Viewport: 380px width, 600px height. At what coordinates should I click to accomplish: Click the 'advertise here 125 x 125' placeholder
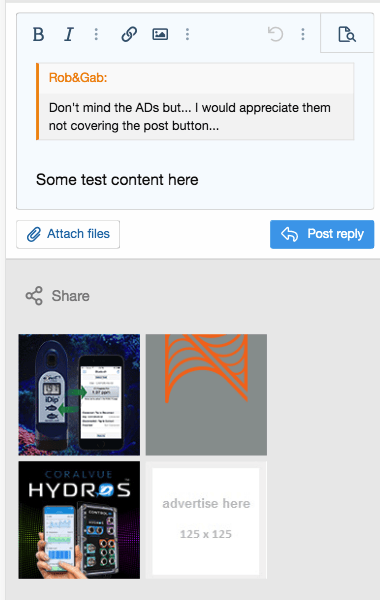[x=206, y=520]
